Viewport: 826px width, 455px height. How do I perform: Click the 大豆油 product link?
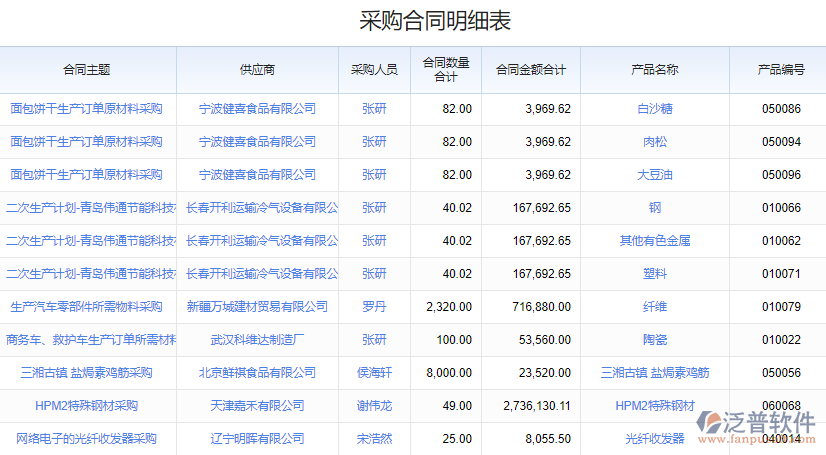click(x=654, y=175)
